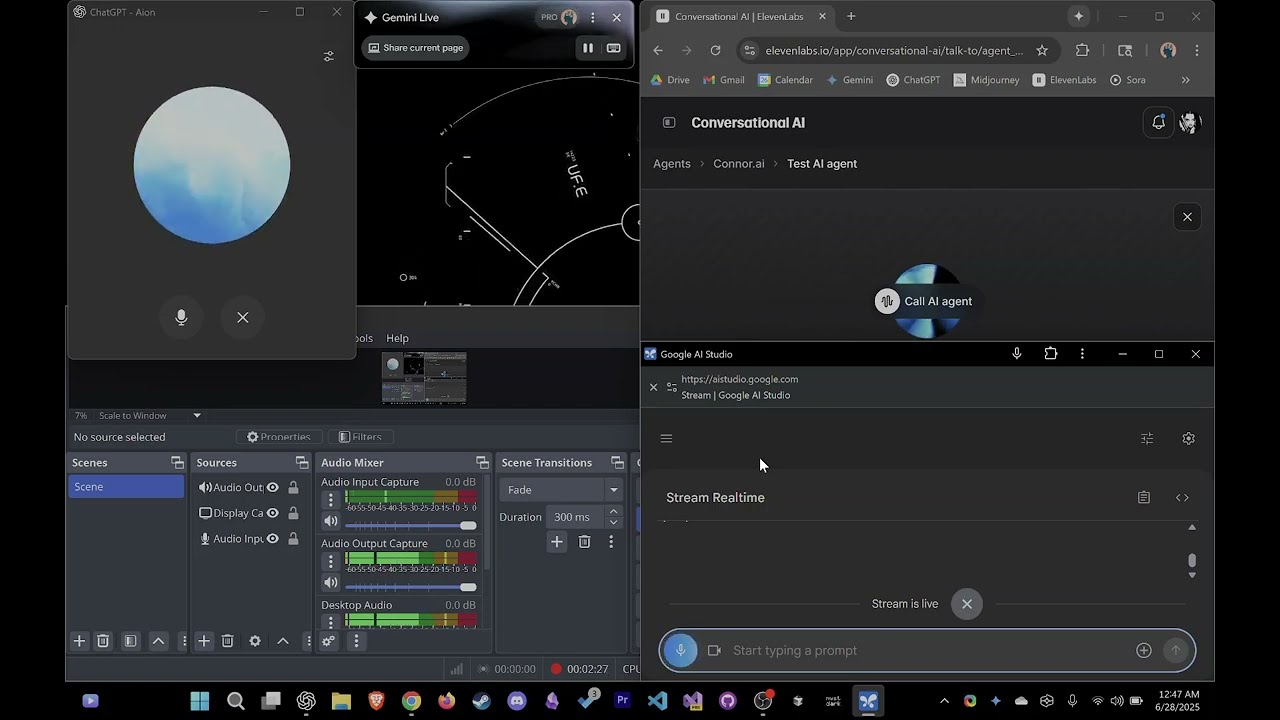Screen dimensions: 1280x720
Task: Increase transition Duration stepper up
Action: point(614,512)
